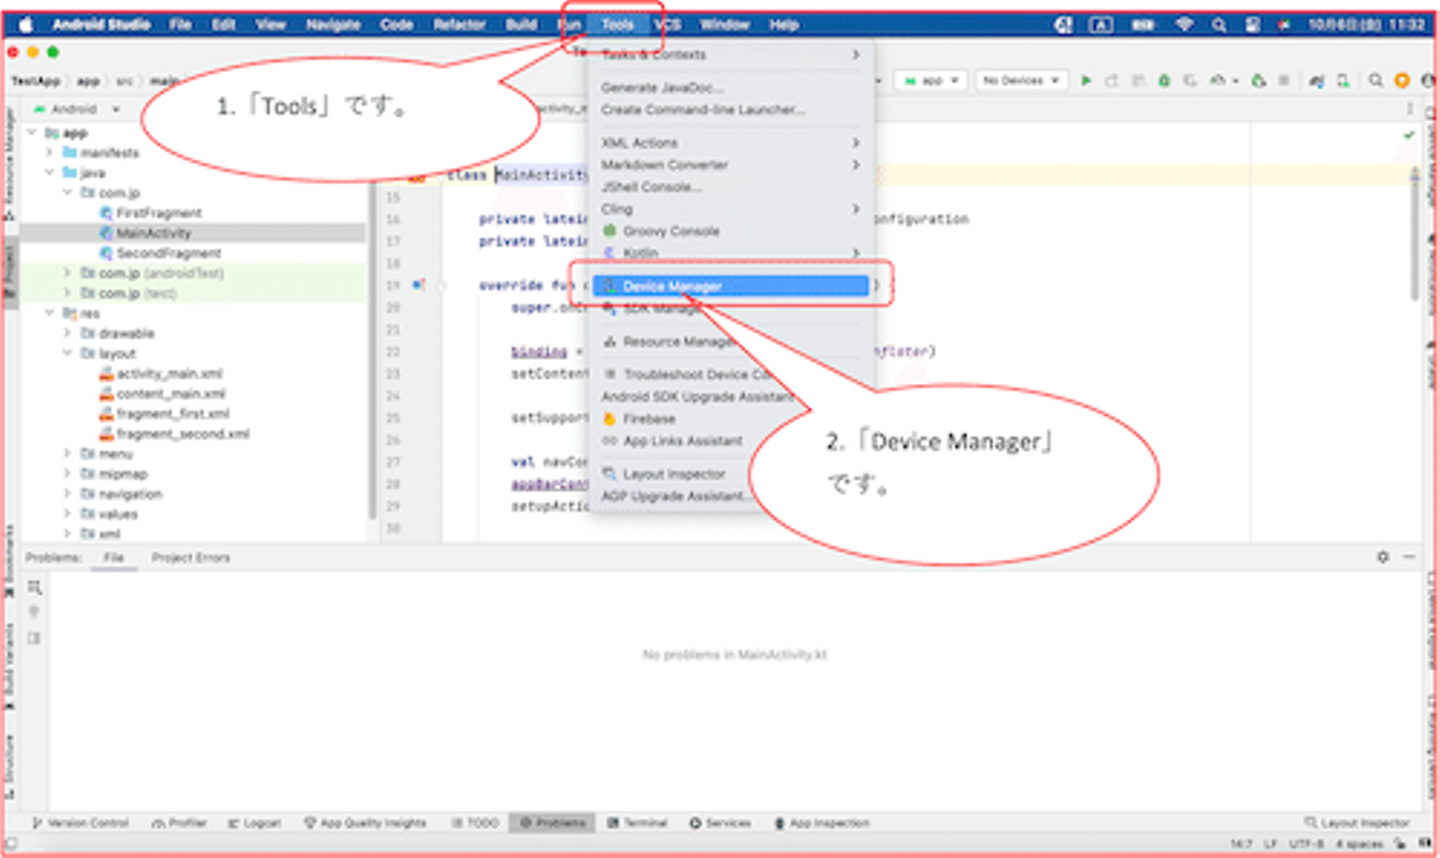Viewport: 1440px width, 858px height.
Task: Run the app with the green play icon
Action: point(1086,80)
